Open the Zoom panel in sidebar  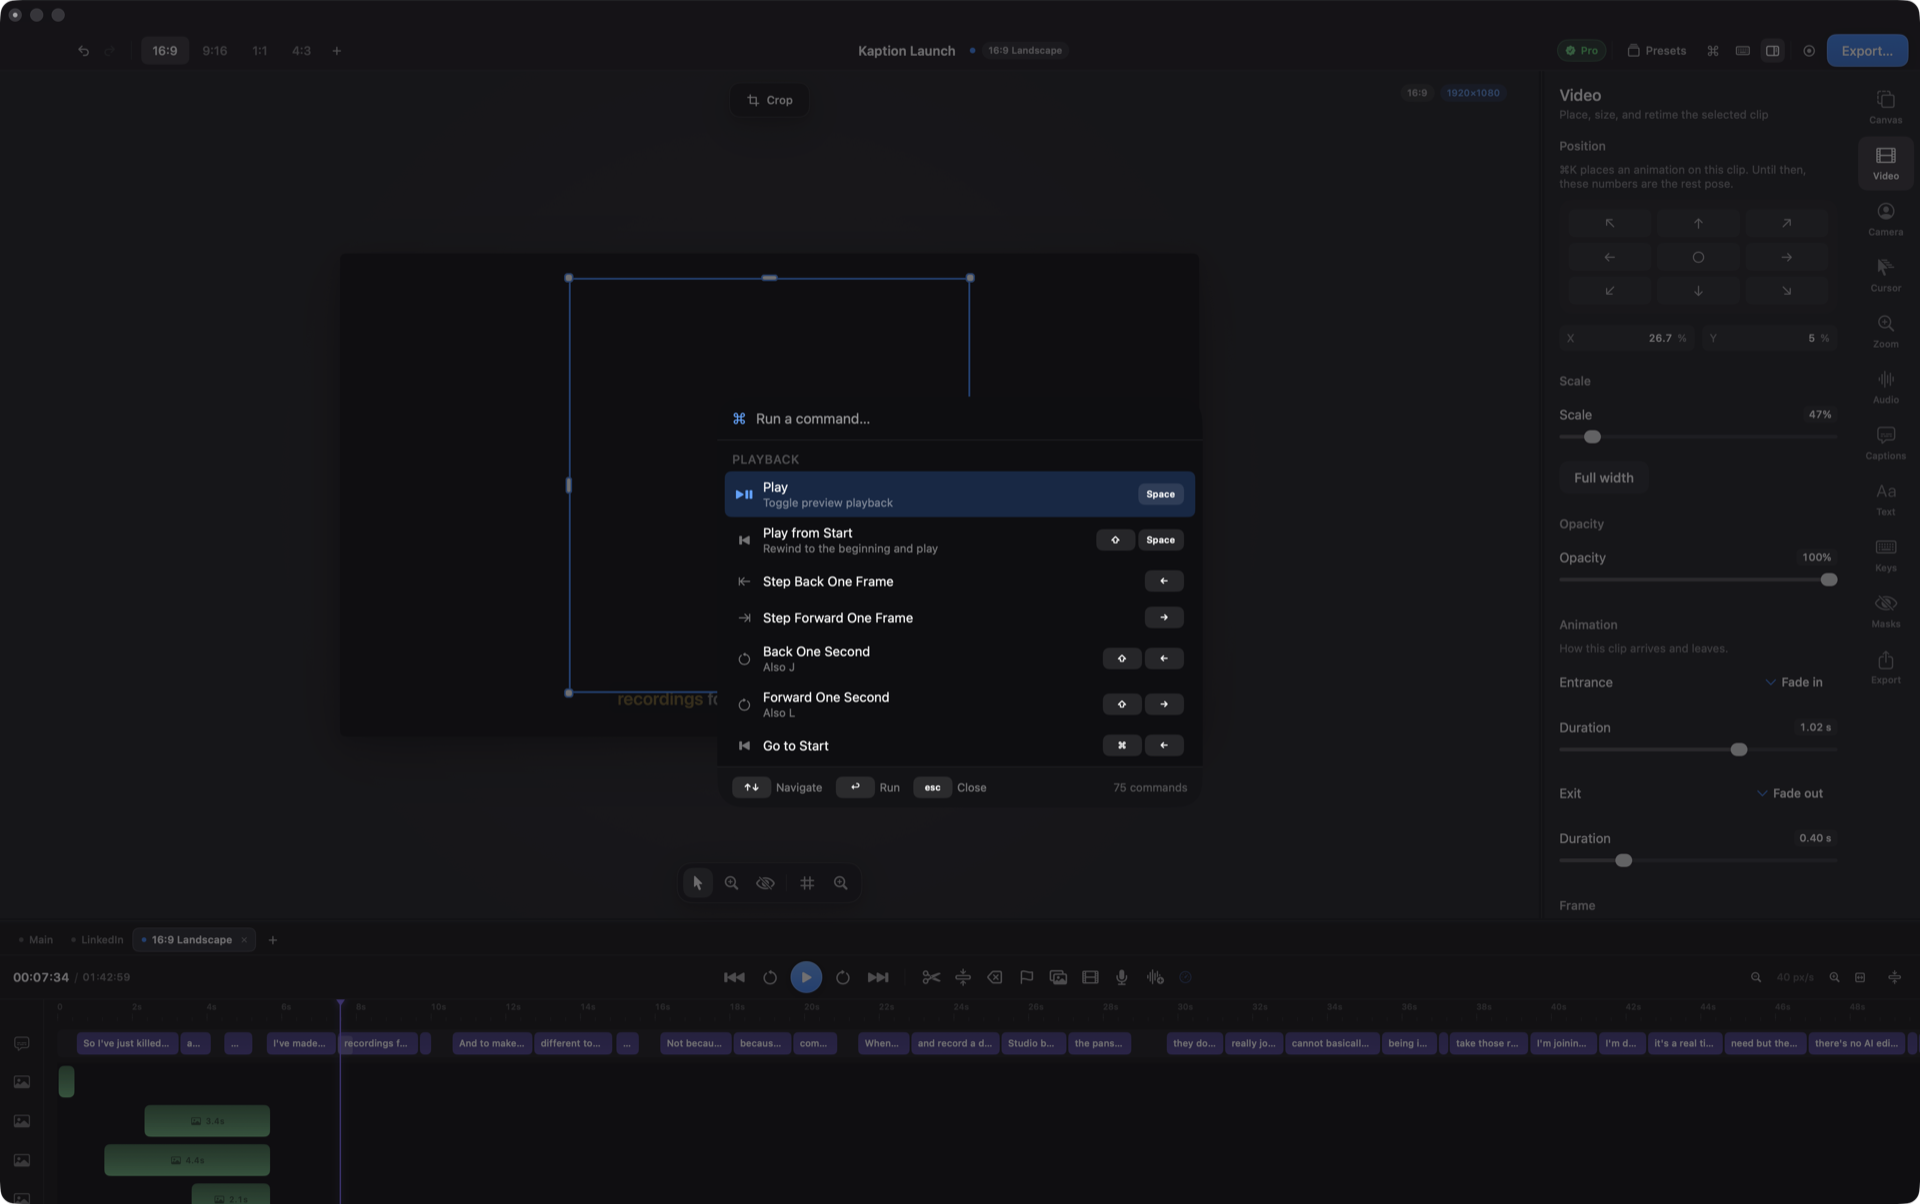click(x=1885, y=330)
